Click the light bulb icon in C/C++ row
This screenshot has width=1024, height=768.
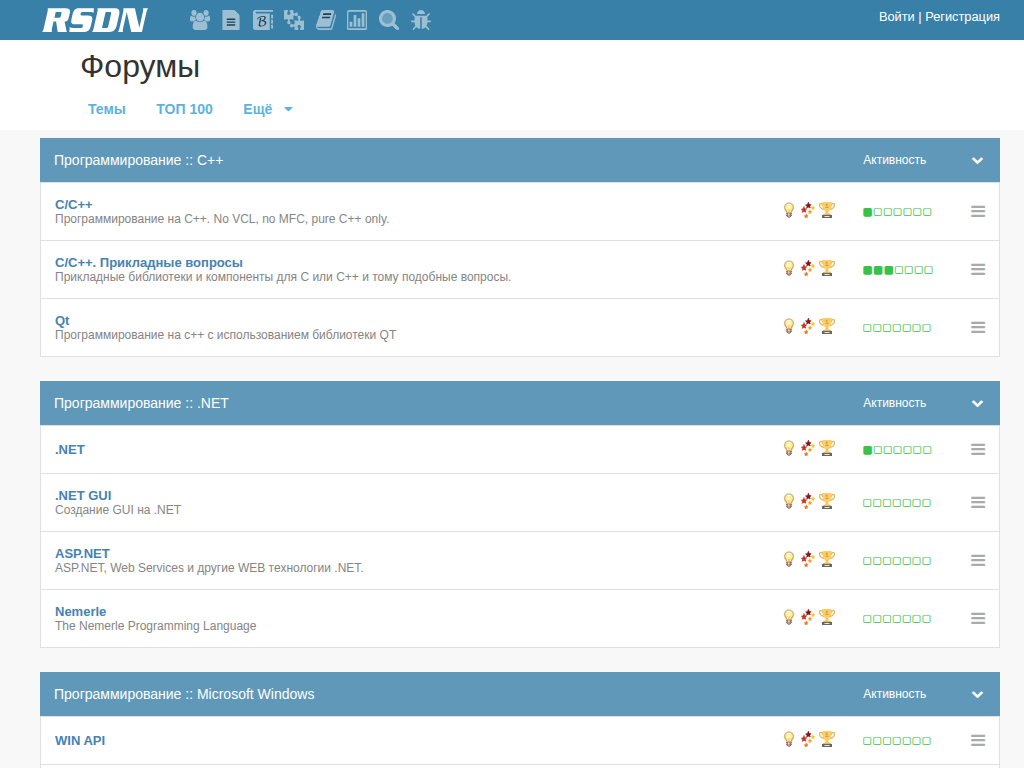(788, 210)
